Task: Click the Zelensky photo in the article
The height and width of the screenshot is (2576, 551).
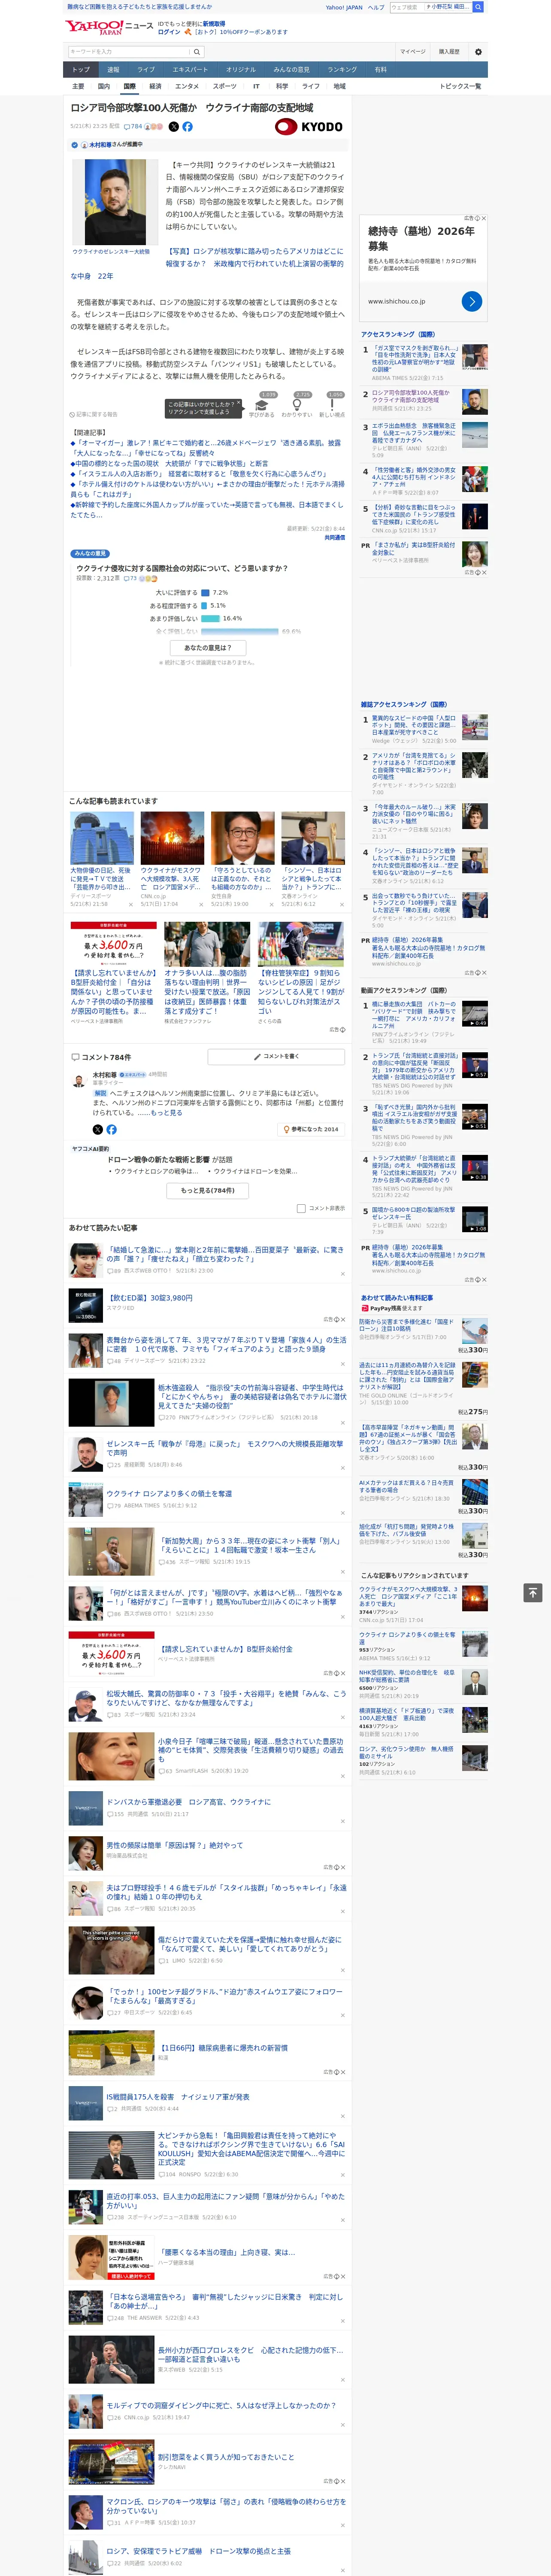Action: pyautogui.click(x=115, y=201)
